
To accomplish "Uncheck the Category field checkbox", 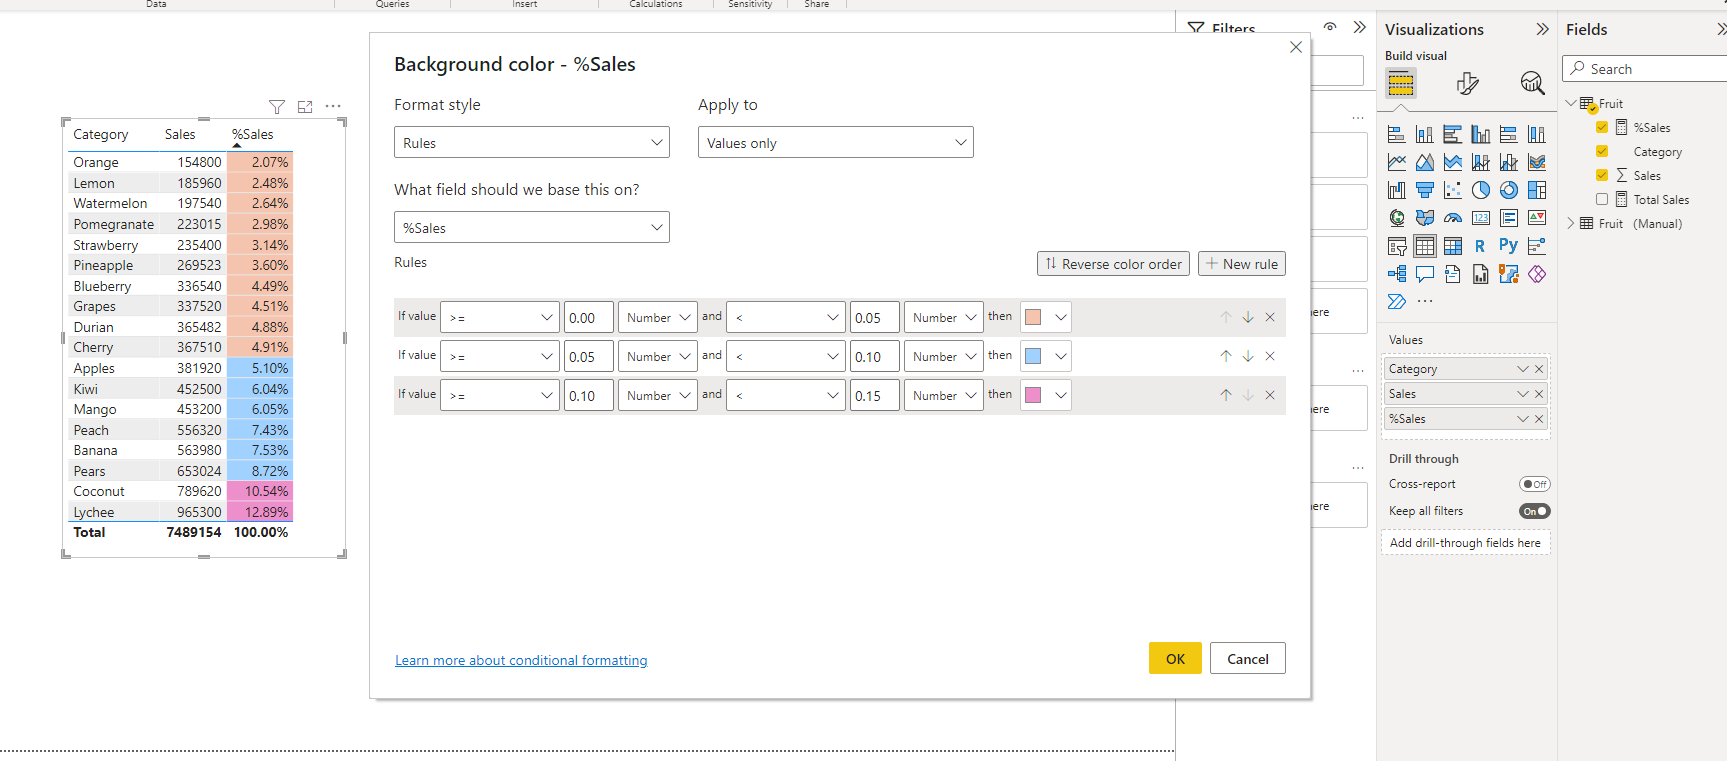I will [x=1602, y=151].
